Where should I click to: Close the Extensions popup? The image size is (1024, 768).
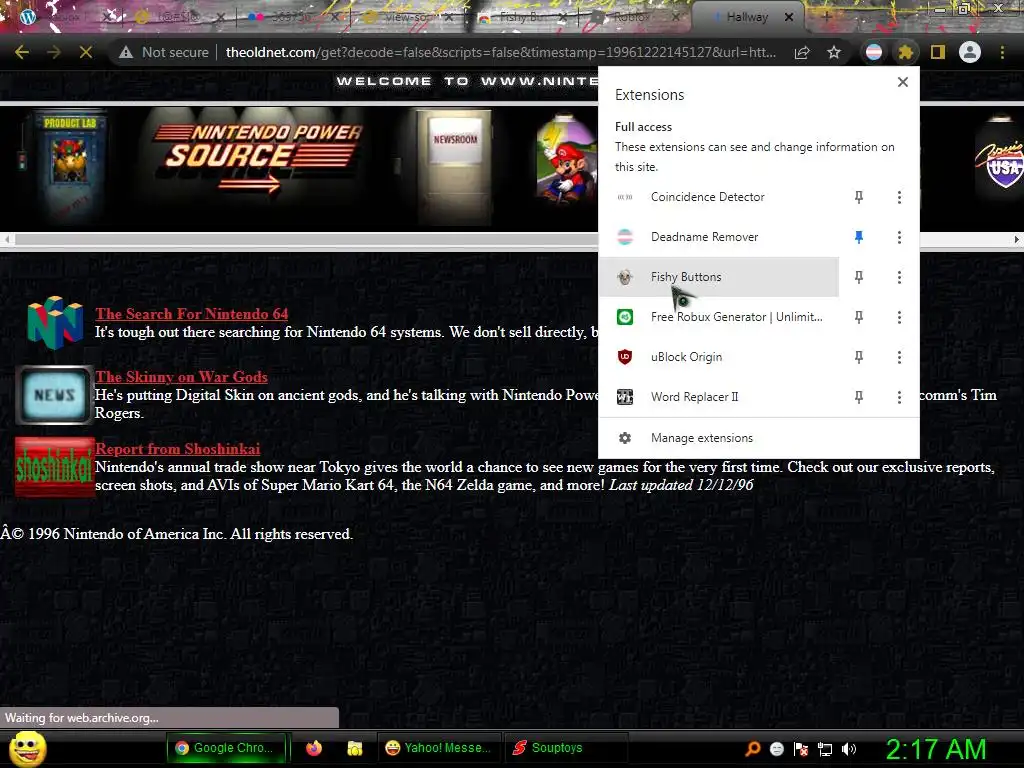point(903,82)
